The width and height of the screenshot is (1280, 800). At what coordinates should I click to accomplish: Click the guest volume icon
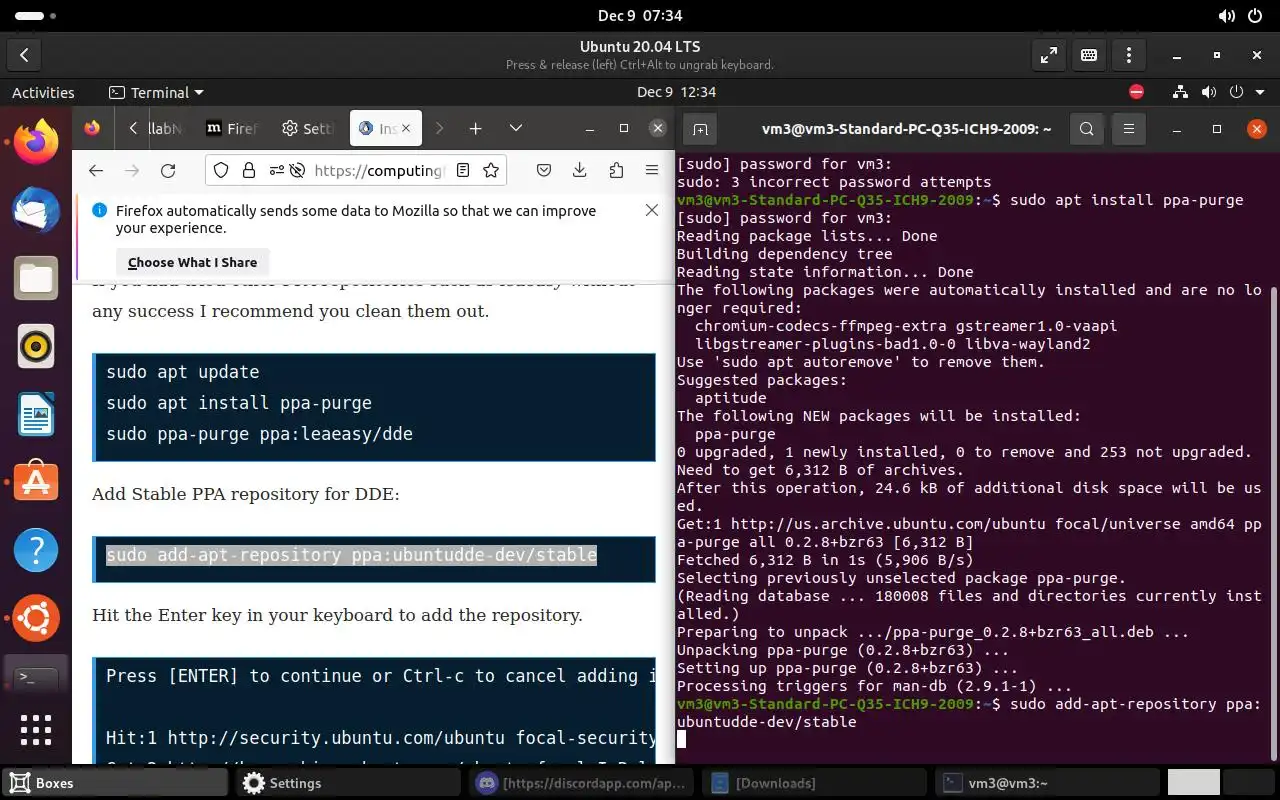coord(1209,92)
